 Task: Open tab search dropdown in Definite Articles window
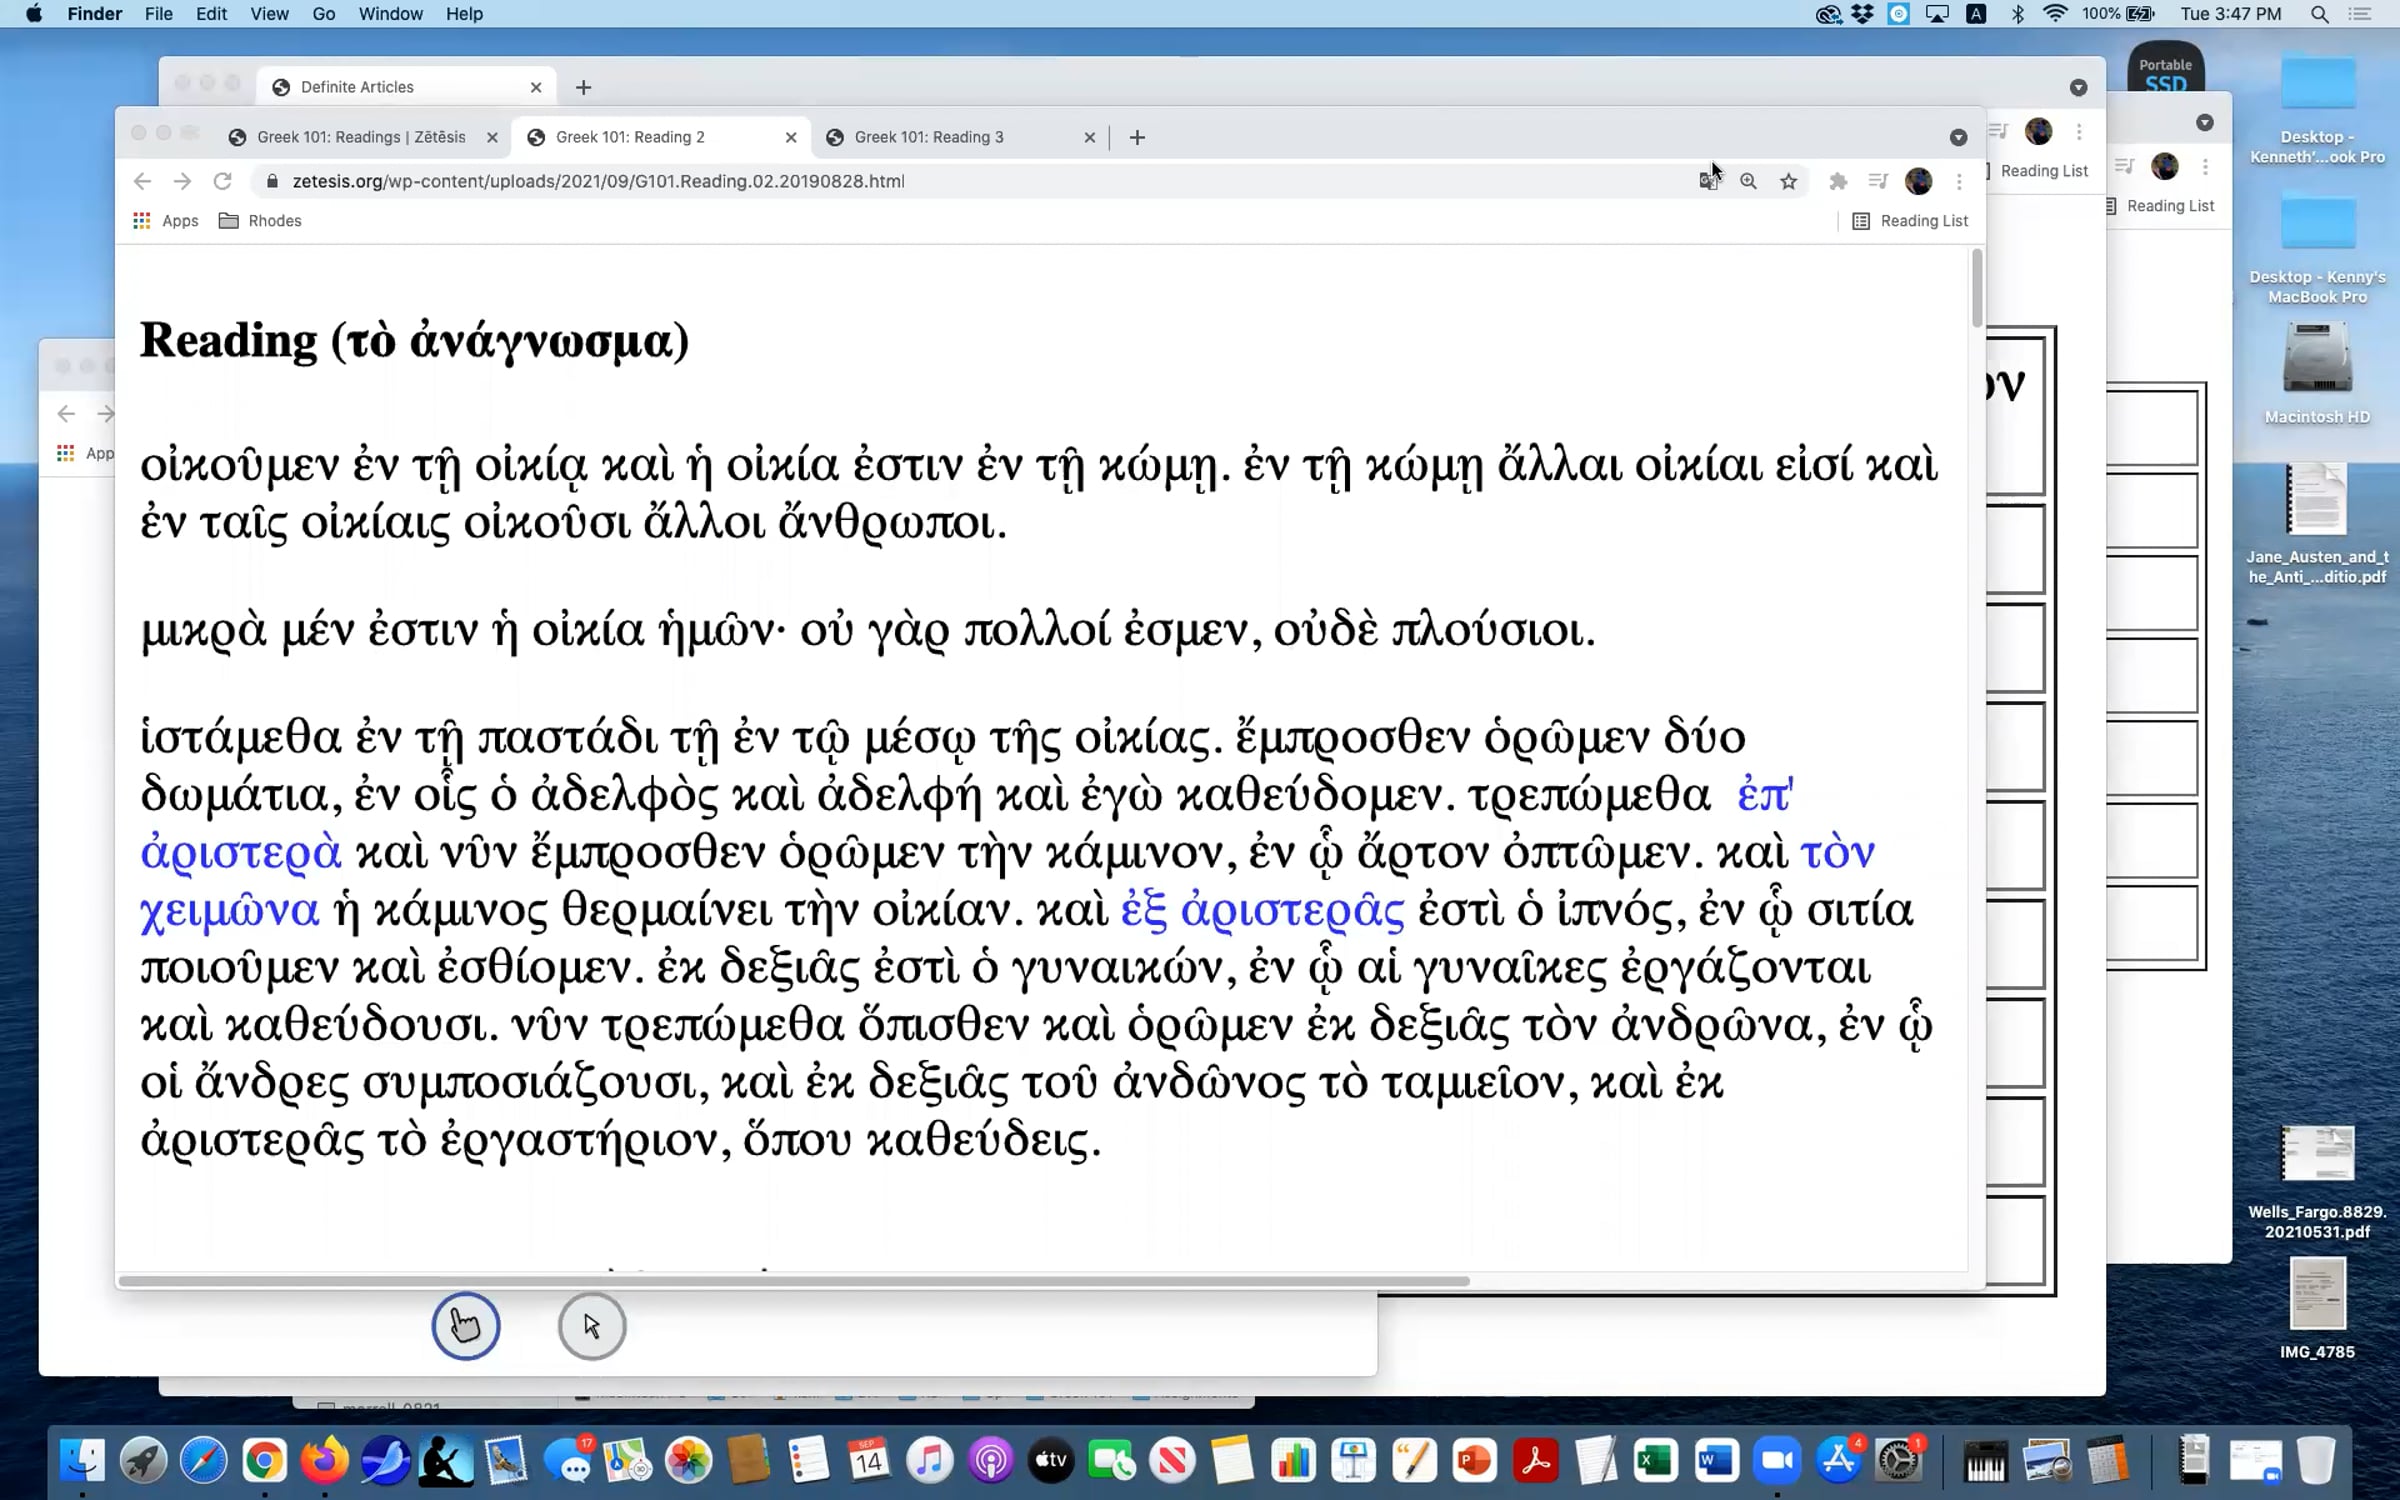(x=2078, y=88)
